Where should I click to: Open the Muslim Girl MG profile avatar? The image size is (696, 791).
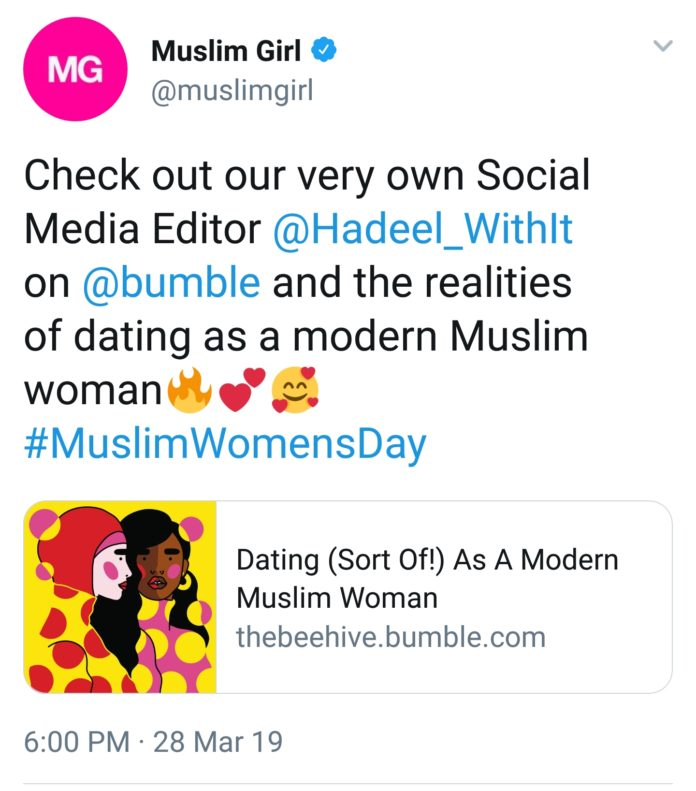pyautogui.click(x=75, y=69)
